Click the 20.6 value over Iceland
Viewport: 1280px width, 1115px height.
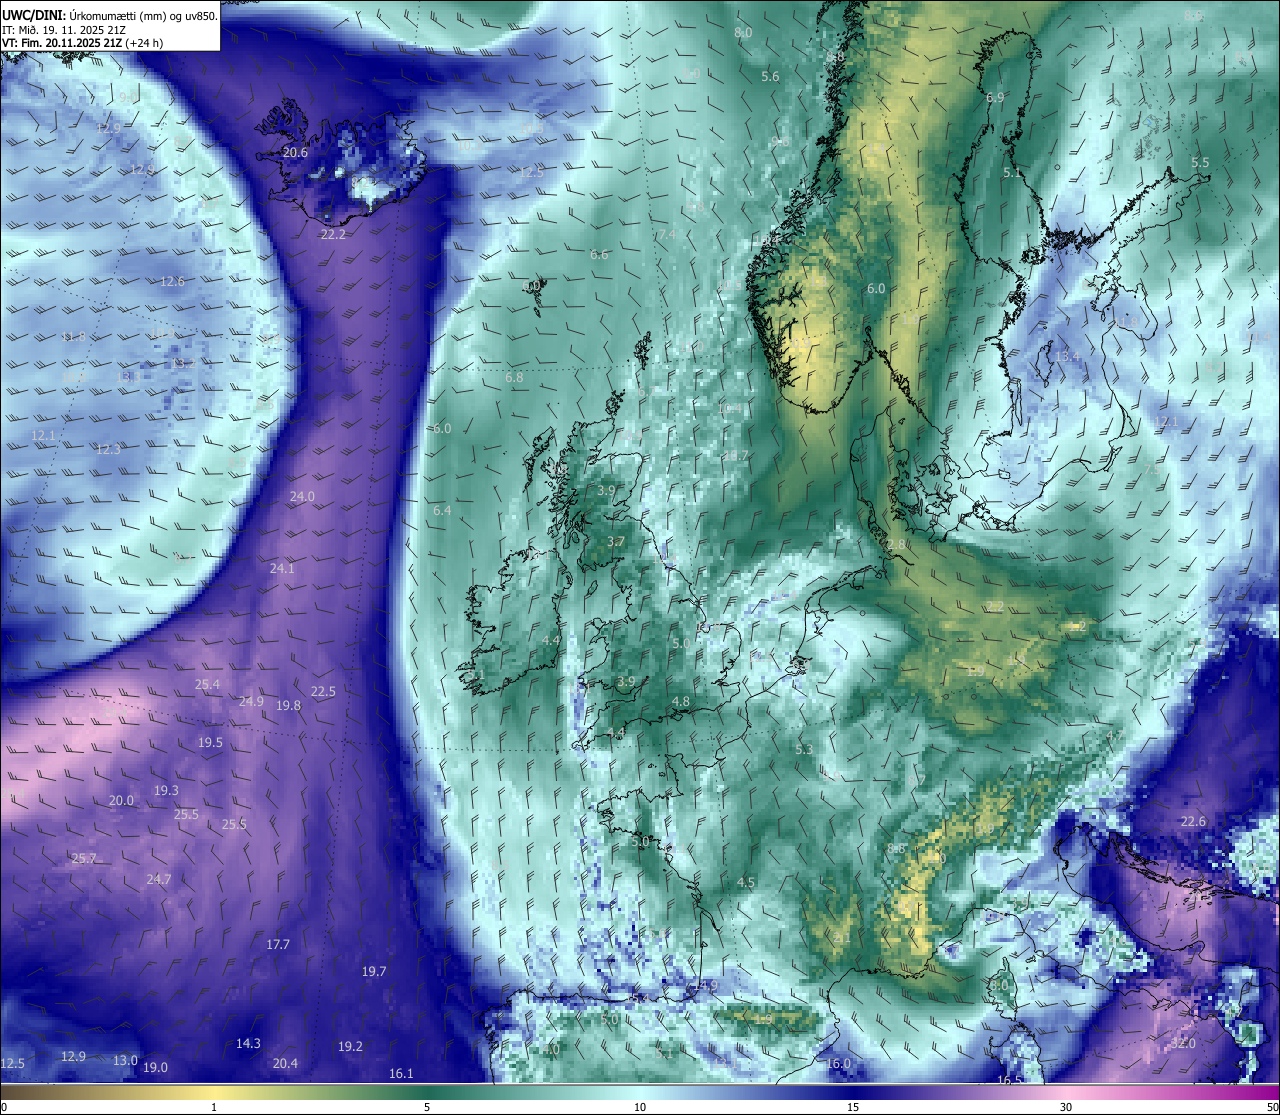295,152
